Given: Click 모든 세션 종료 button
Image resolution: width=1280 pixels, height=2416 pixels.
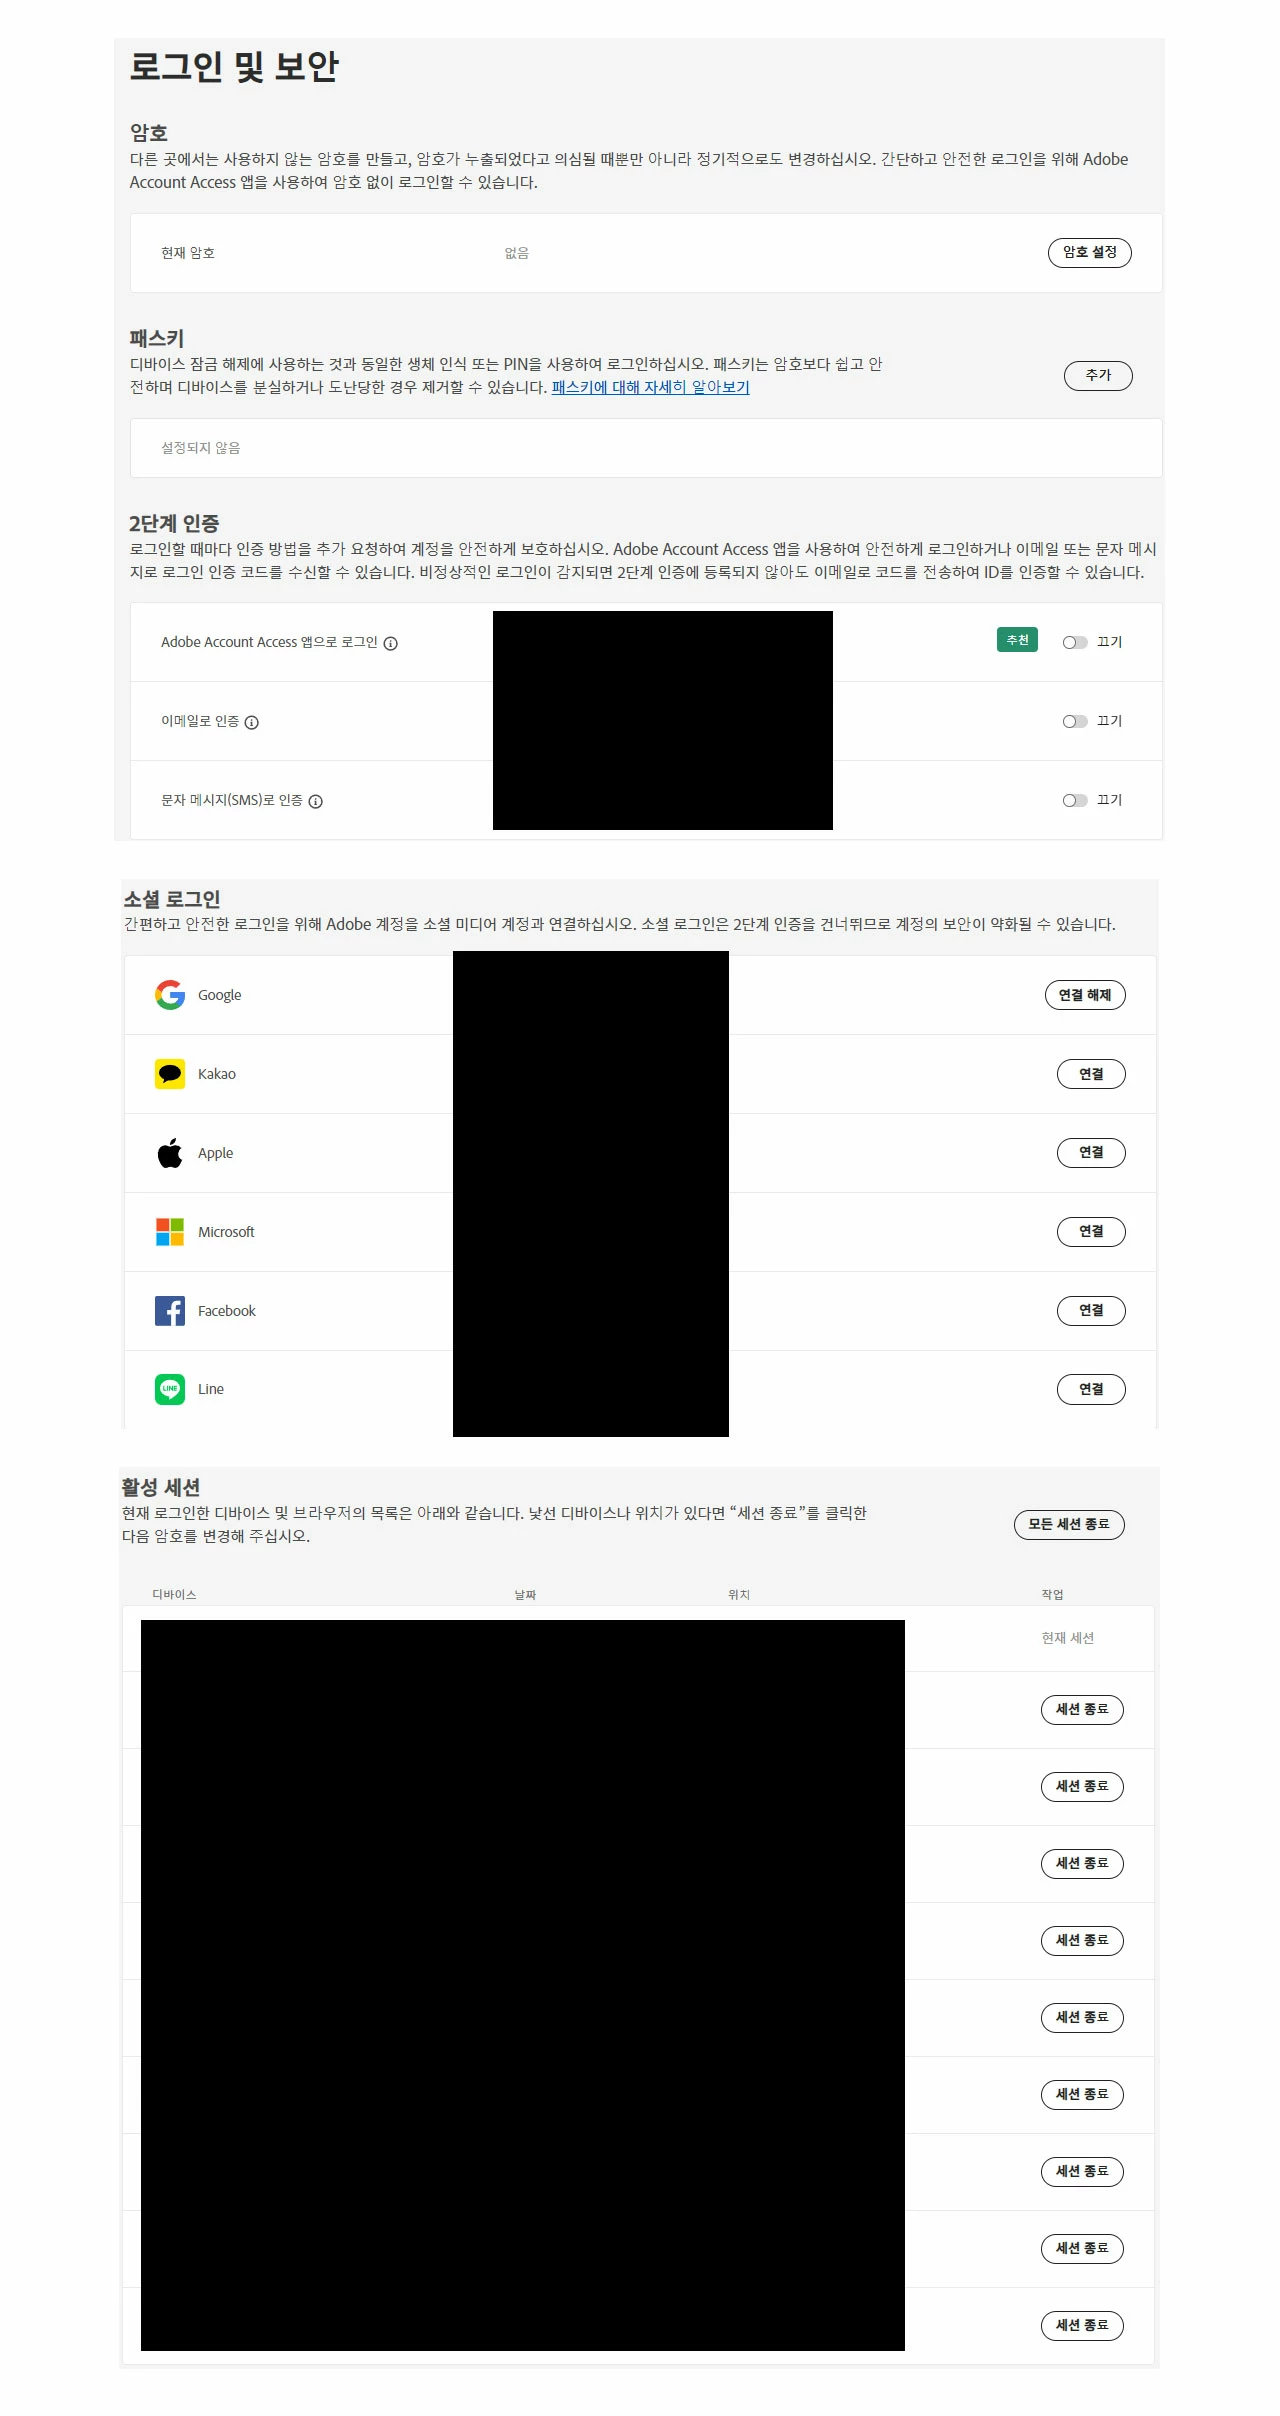Looking at the screenshot, I should coord(1069,1524).
